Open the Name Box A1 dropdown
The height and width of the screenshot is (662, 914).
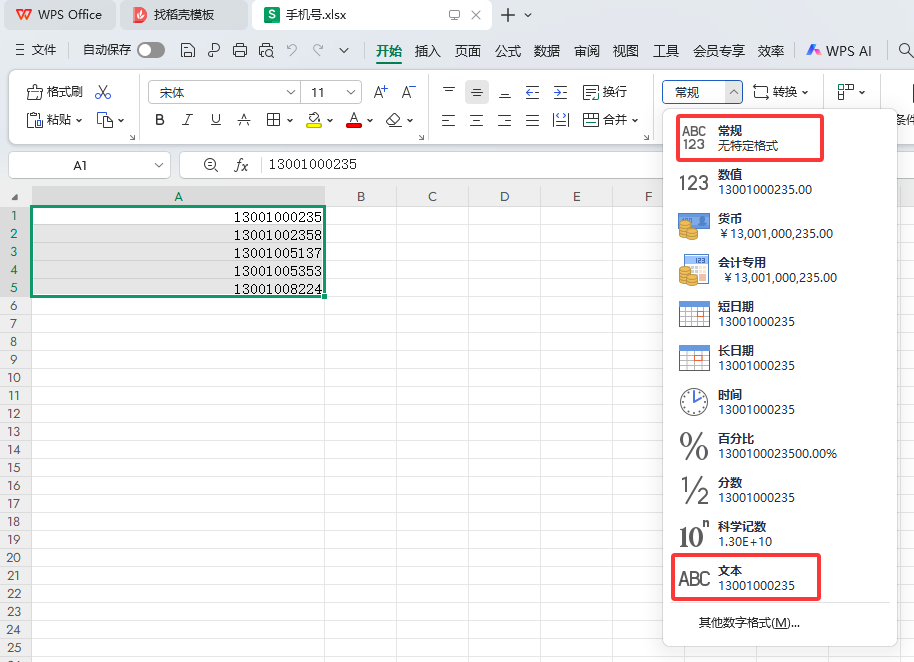click(160, 165)
